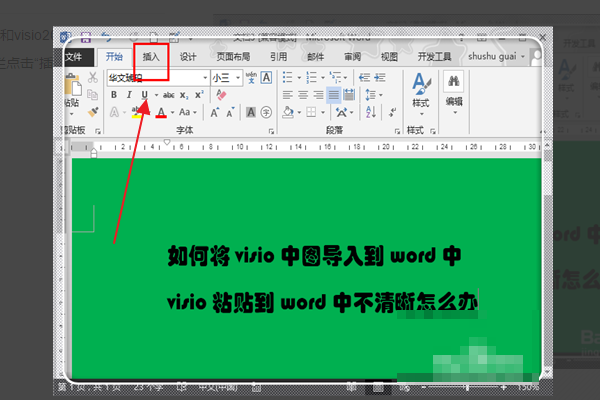Switch to the 设计 Design tab
600x400 pixels.
pos(188,57)
